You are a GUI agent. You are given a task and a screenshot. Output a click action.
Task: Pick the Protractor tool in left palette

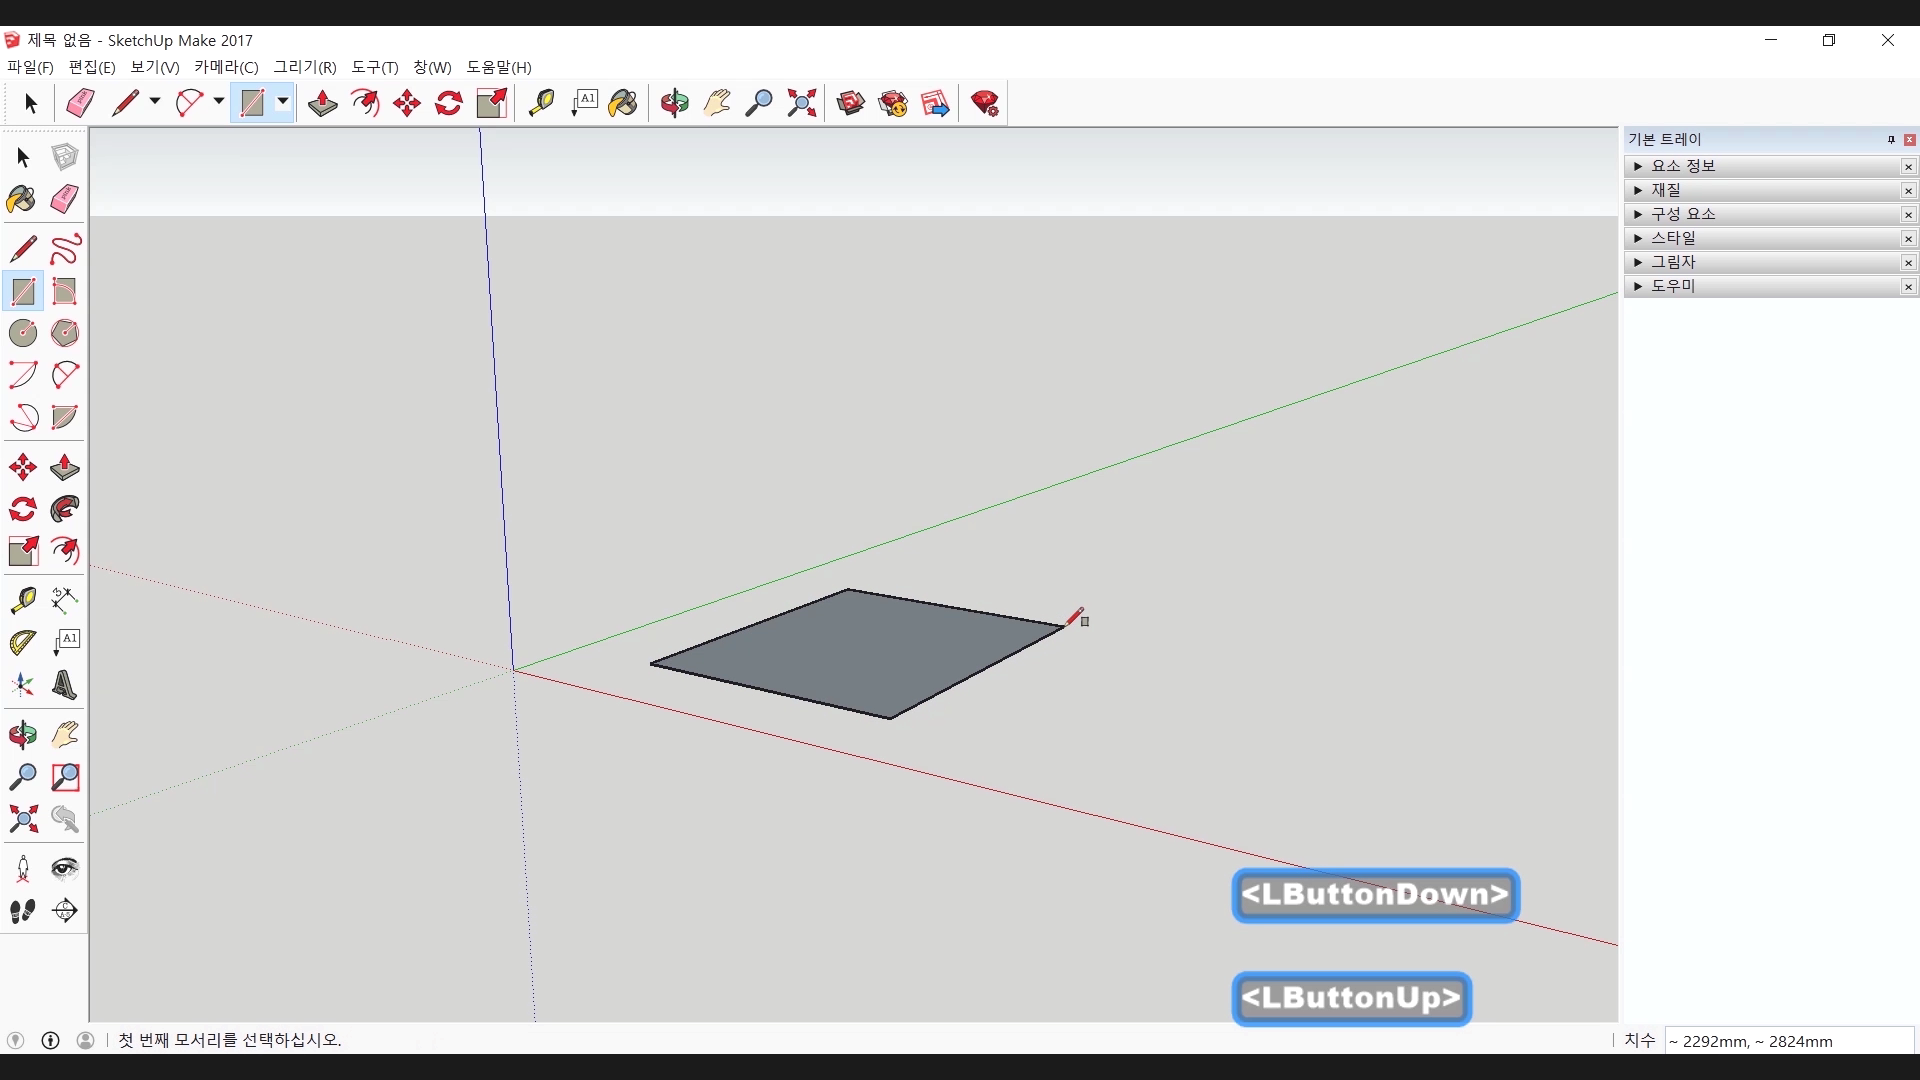[x=23, y=643]
